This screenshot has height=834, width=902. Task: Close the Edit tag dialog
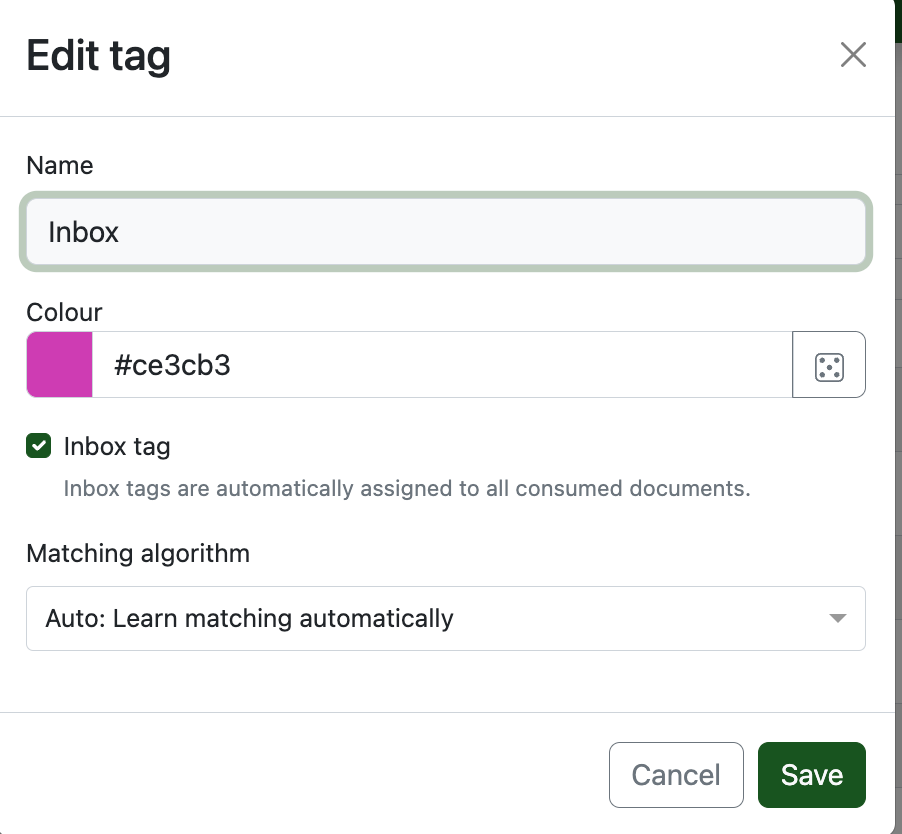click(x=852, y=55)
